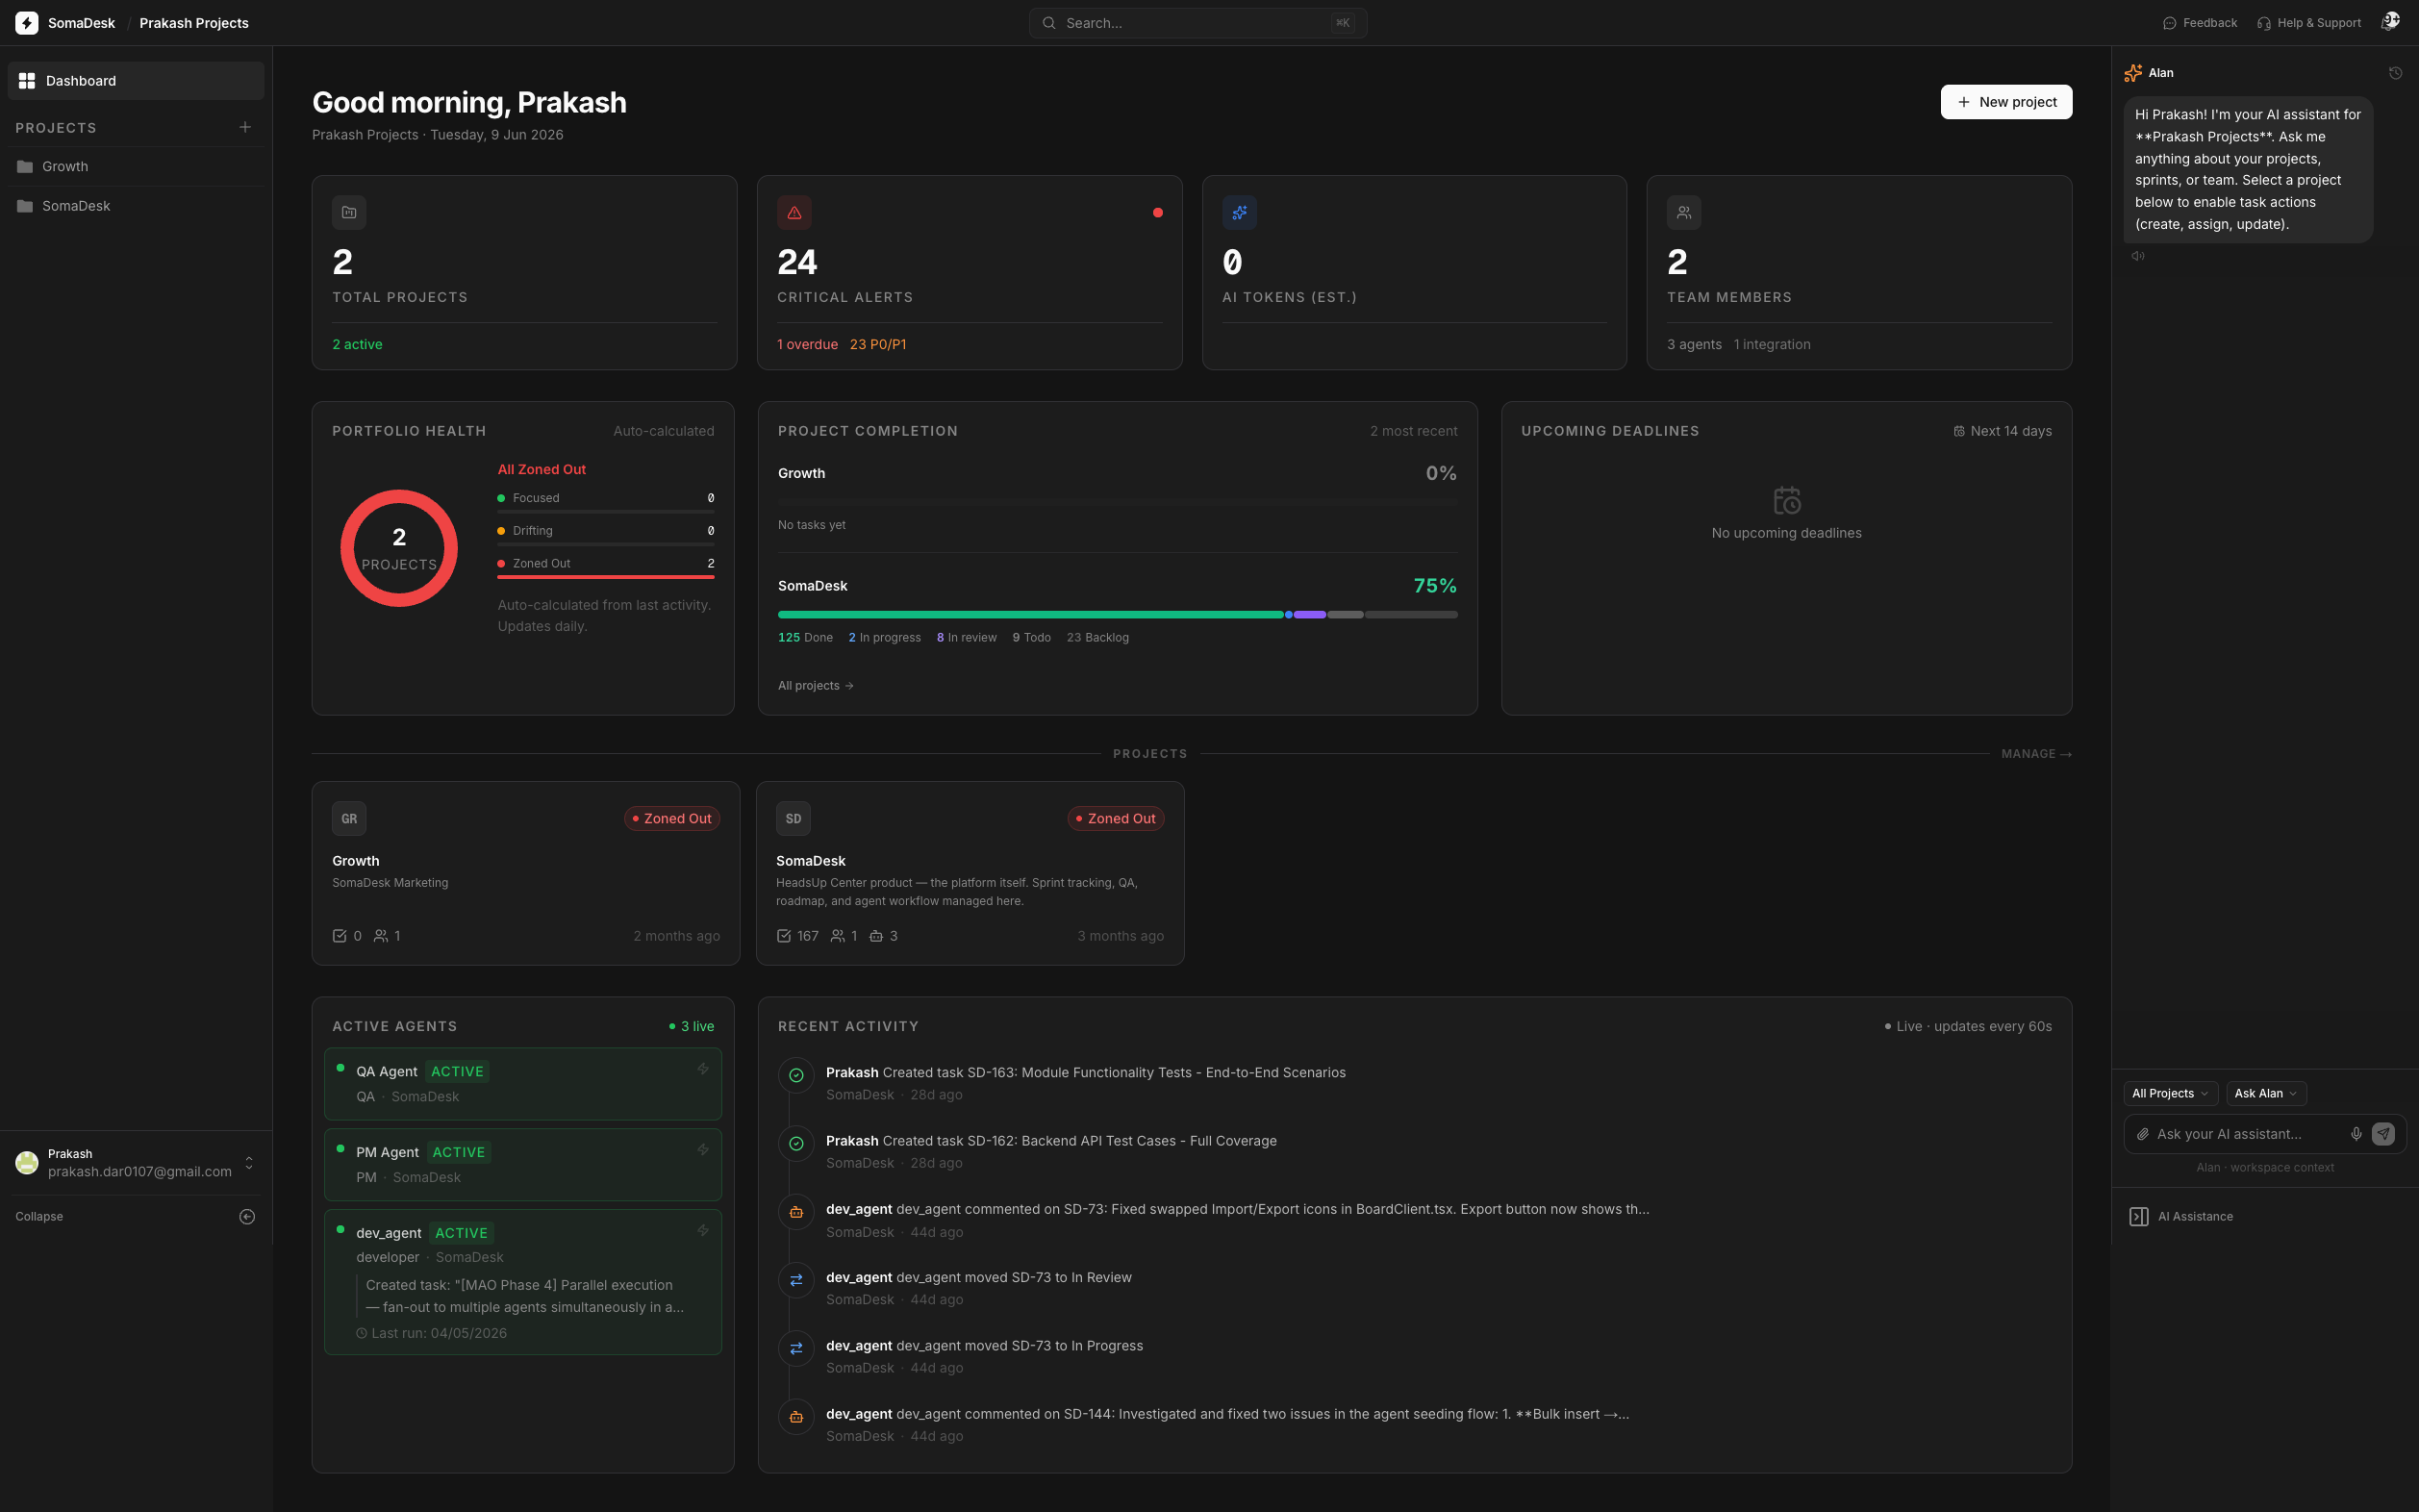
Task: Click '8 In review' status count
Action: [966, 638]
